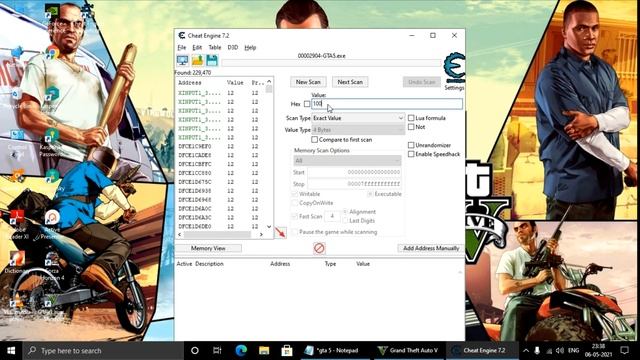The image size is (640, 360).
Task: Click the taskbar clock date
Action: [598, 350]
